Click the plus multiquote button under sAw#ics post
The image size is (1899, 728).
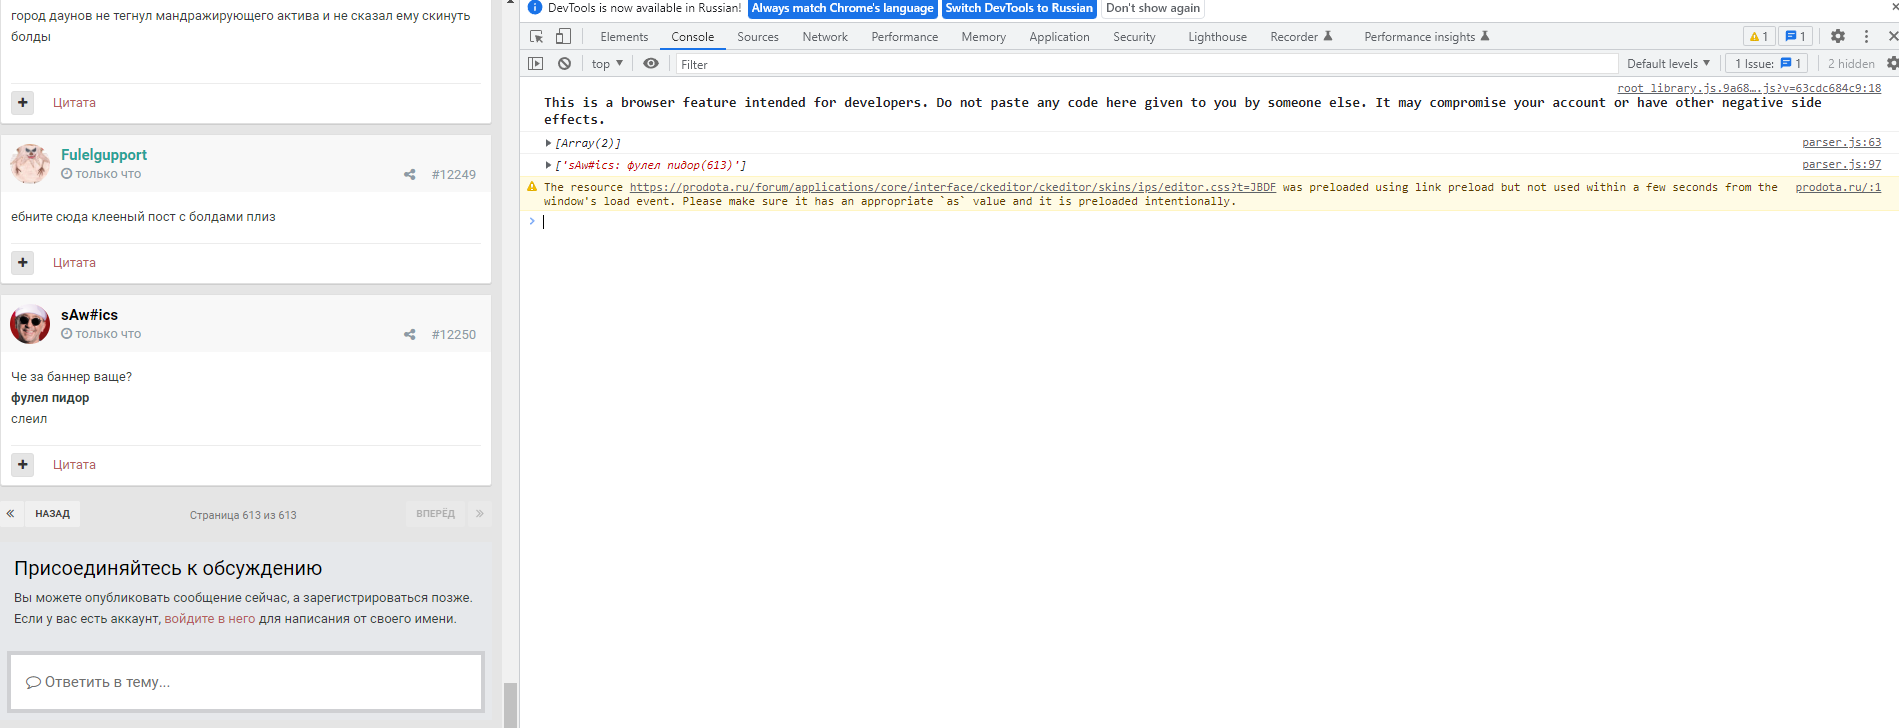click(x=23, y=465)
